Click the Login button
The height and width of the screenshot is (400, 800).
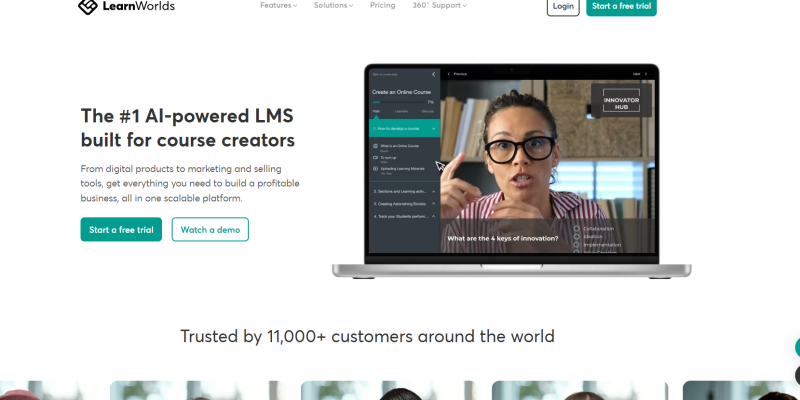(563, 6)
